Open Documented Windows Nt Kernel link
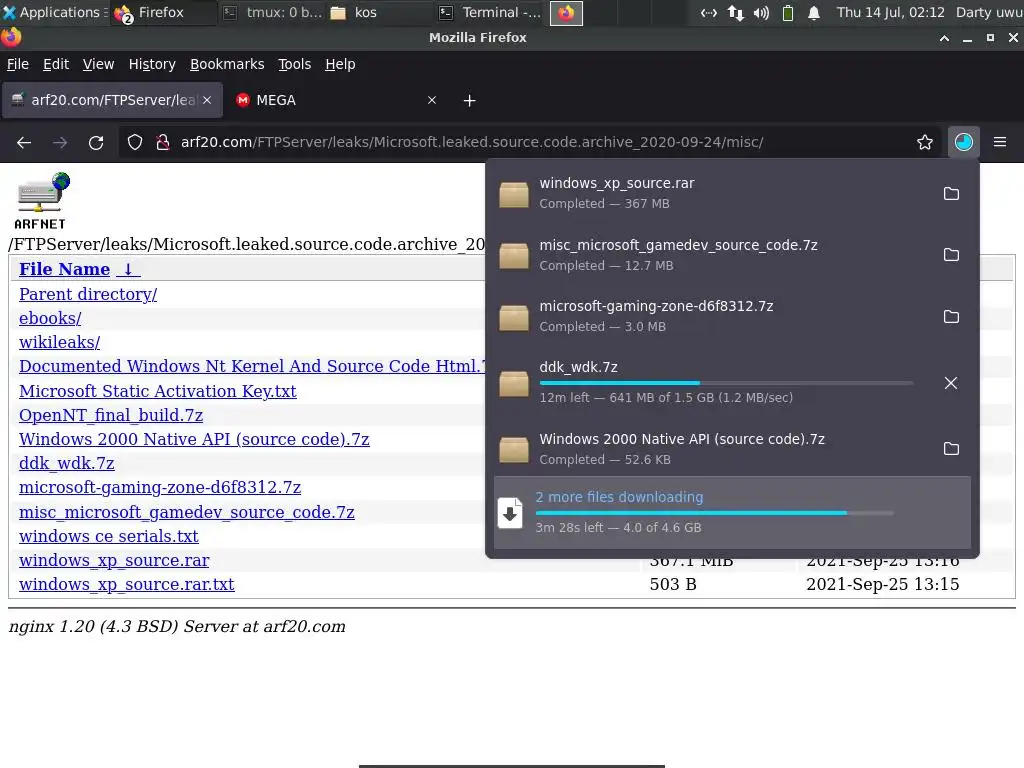Viewport: 1024px width, 768px height. click(x=252, y=366)
